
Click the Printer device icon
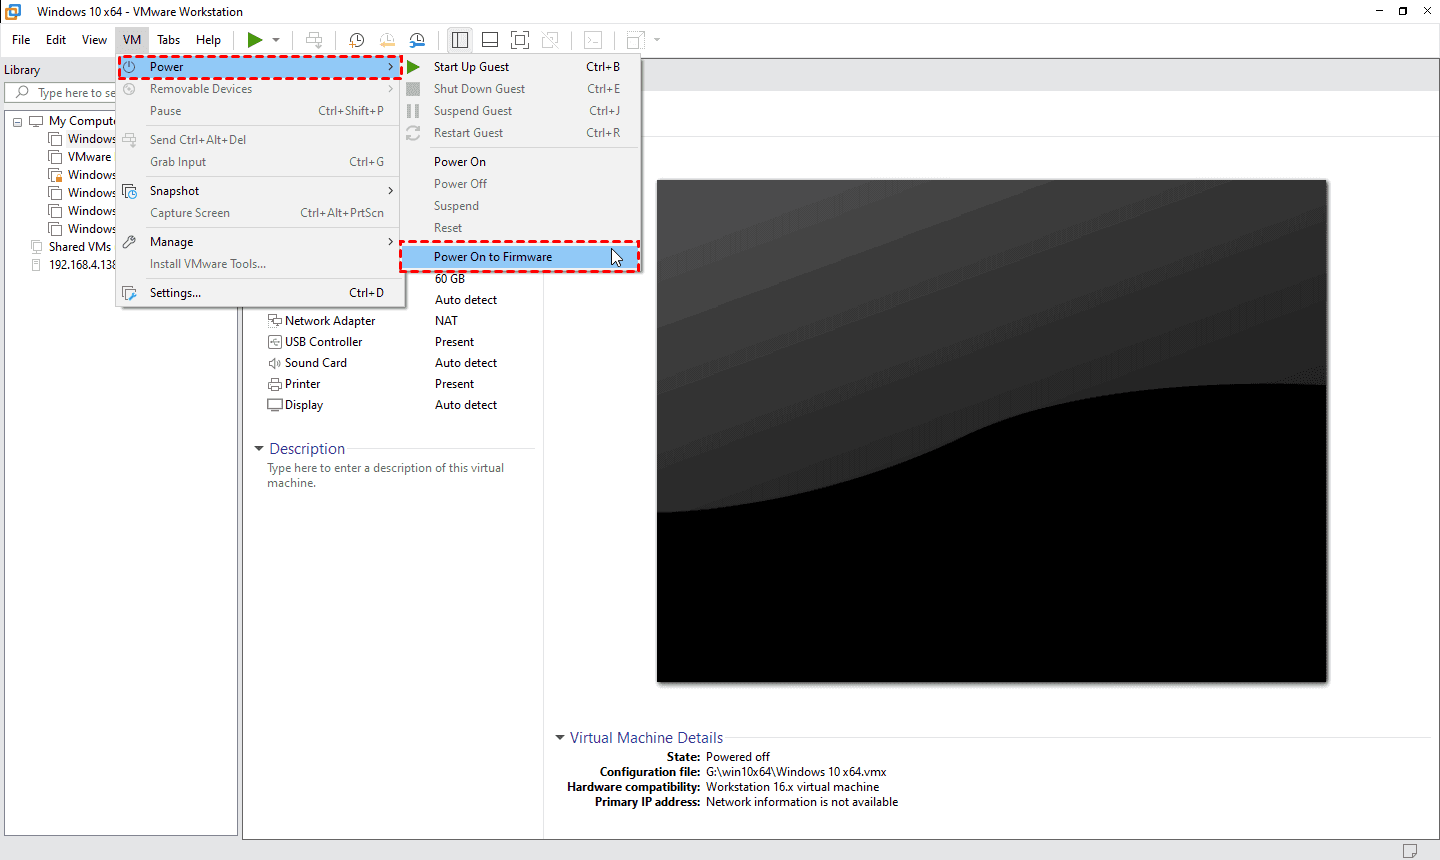tap(274, 384)
